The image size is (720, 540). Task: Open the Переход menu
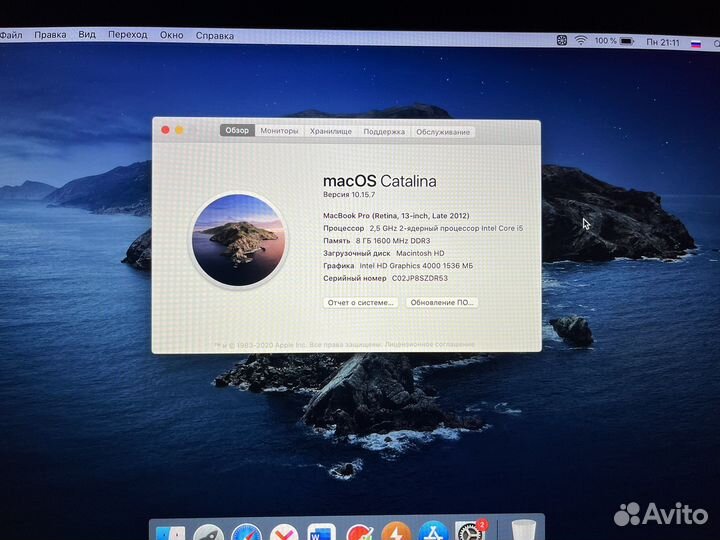(x=128, y=34)
